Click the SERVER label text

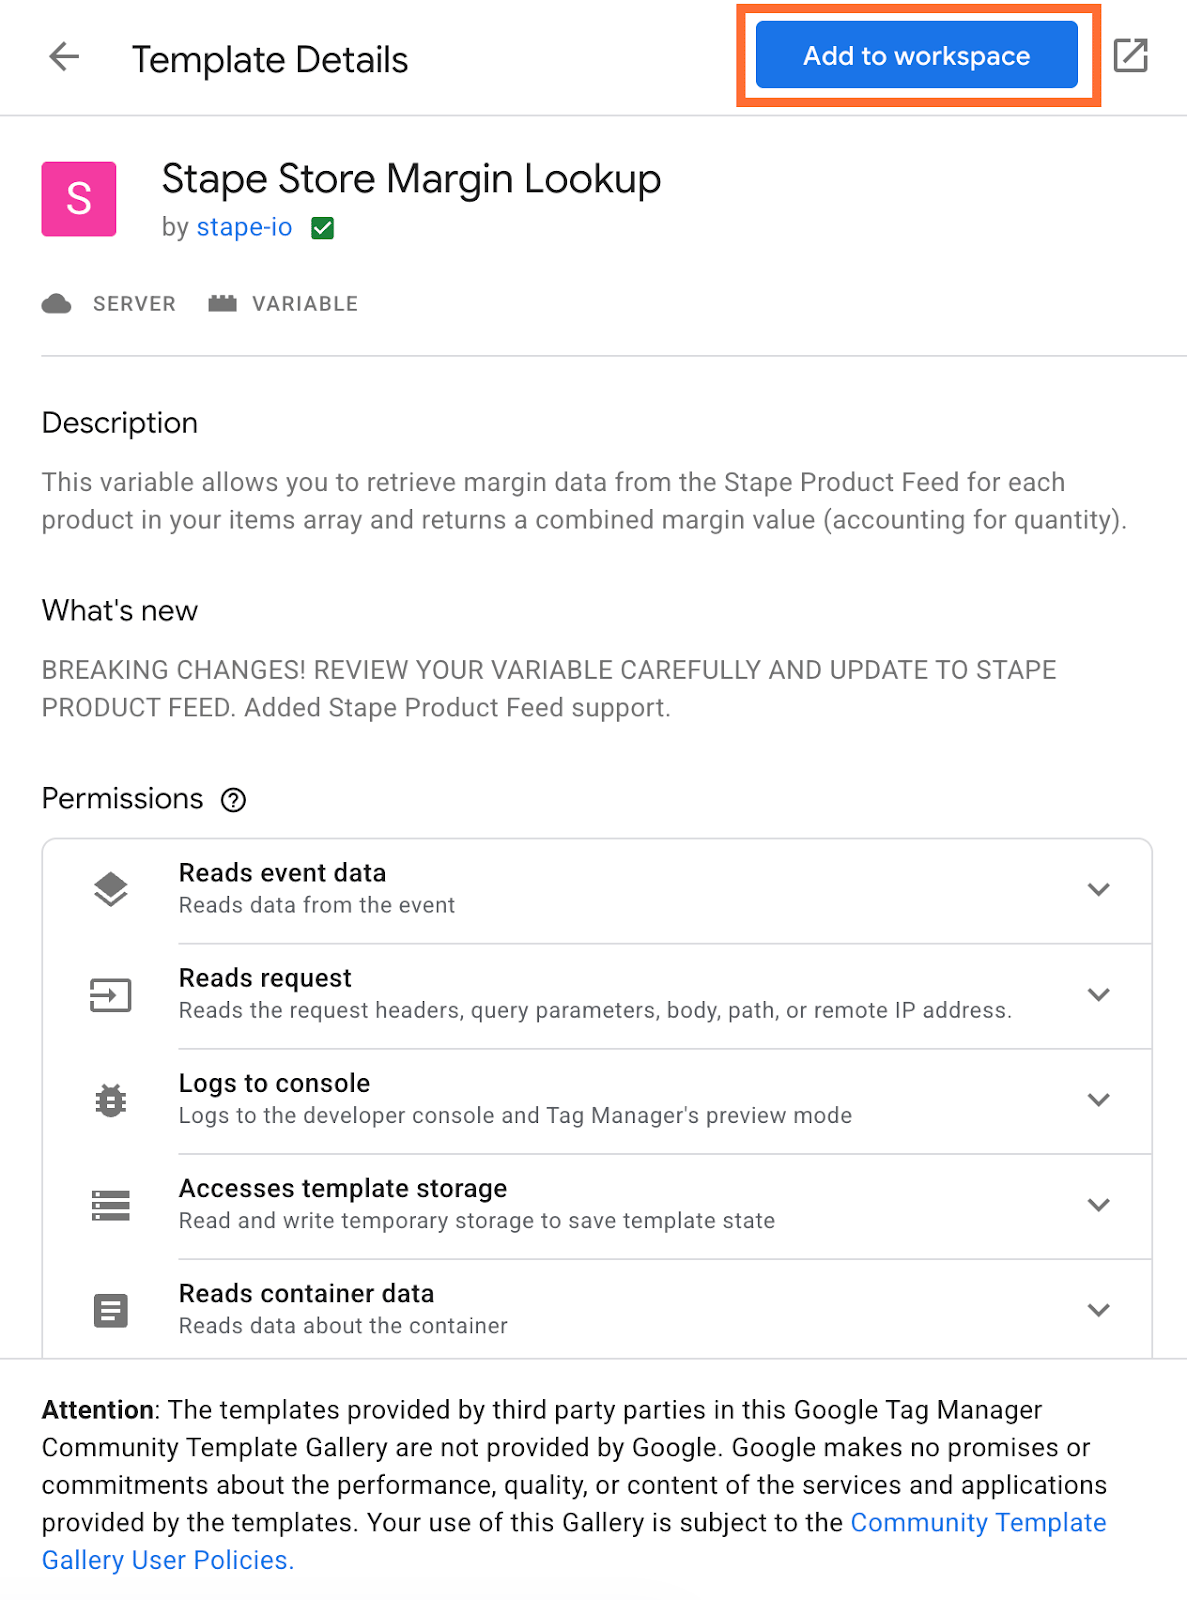click(134, 304)
